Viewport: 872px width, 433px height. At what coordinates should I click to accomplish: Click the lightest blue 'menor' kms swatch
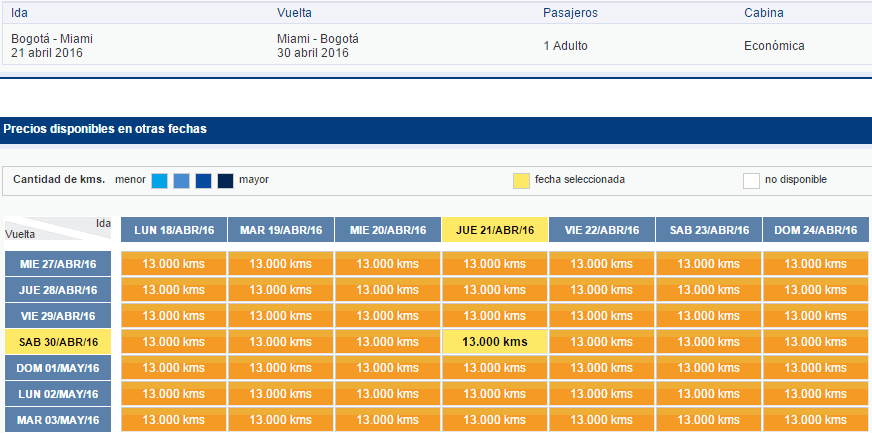point(160,181)
